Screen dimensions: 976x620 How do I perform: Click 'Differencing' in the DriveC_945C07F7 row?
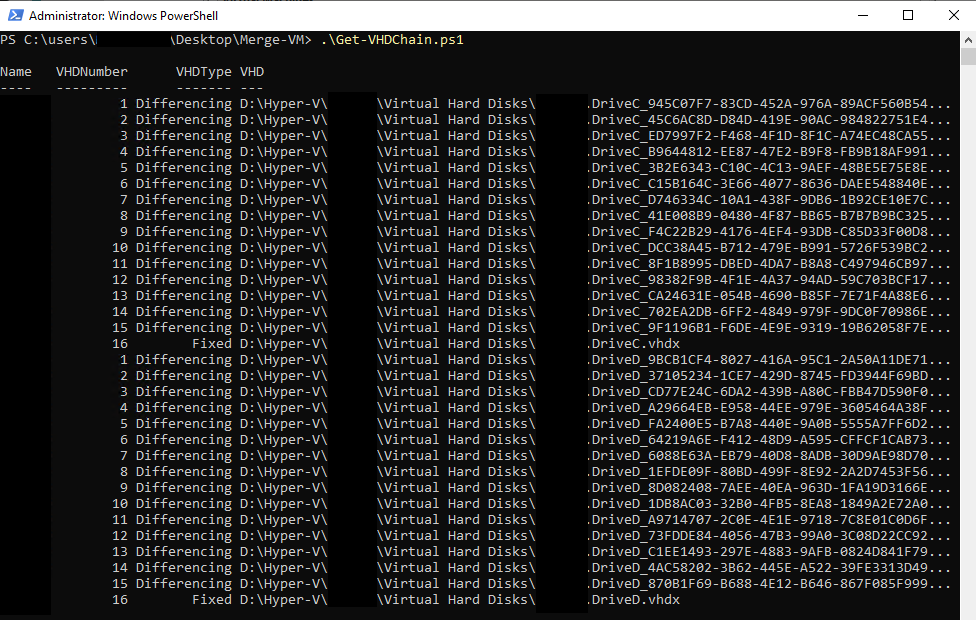pos(184,103)
